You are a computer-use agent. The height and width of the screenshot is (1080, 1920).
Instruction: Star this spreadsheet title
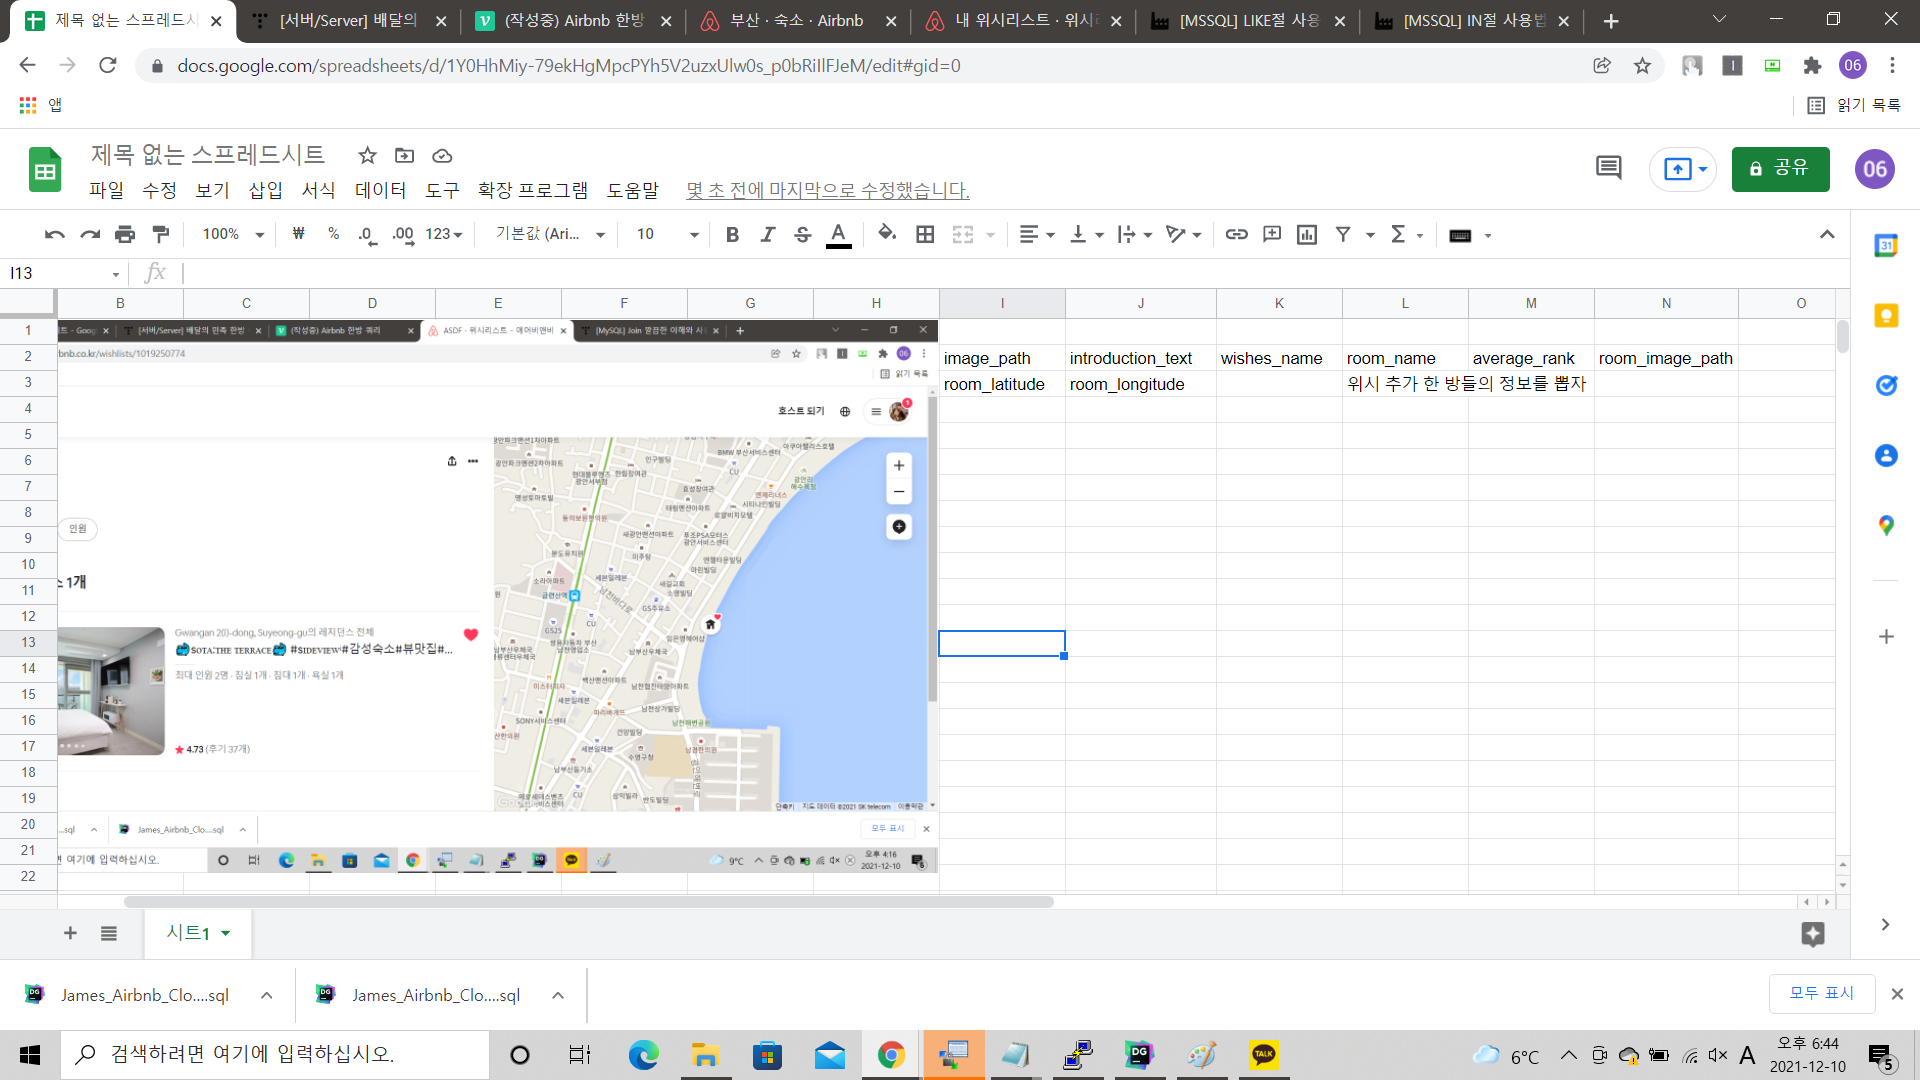click(367, 156)
